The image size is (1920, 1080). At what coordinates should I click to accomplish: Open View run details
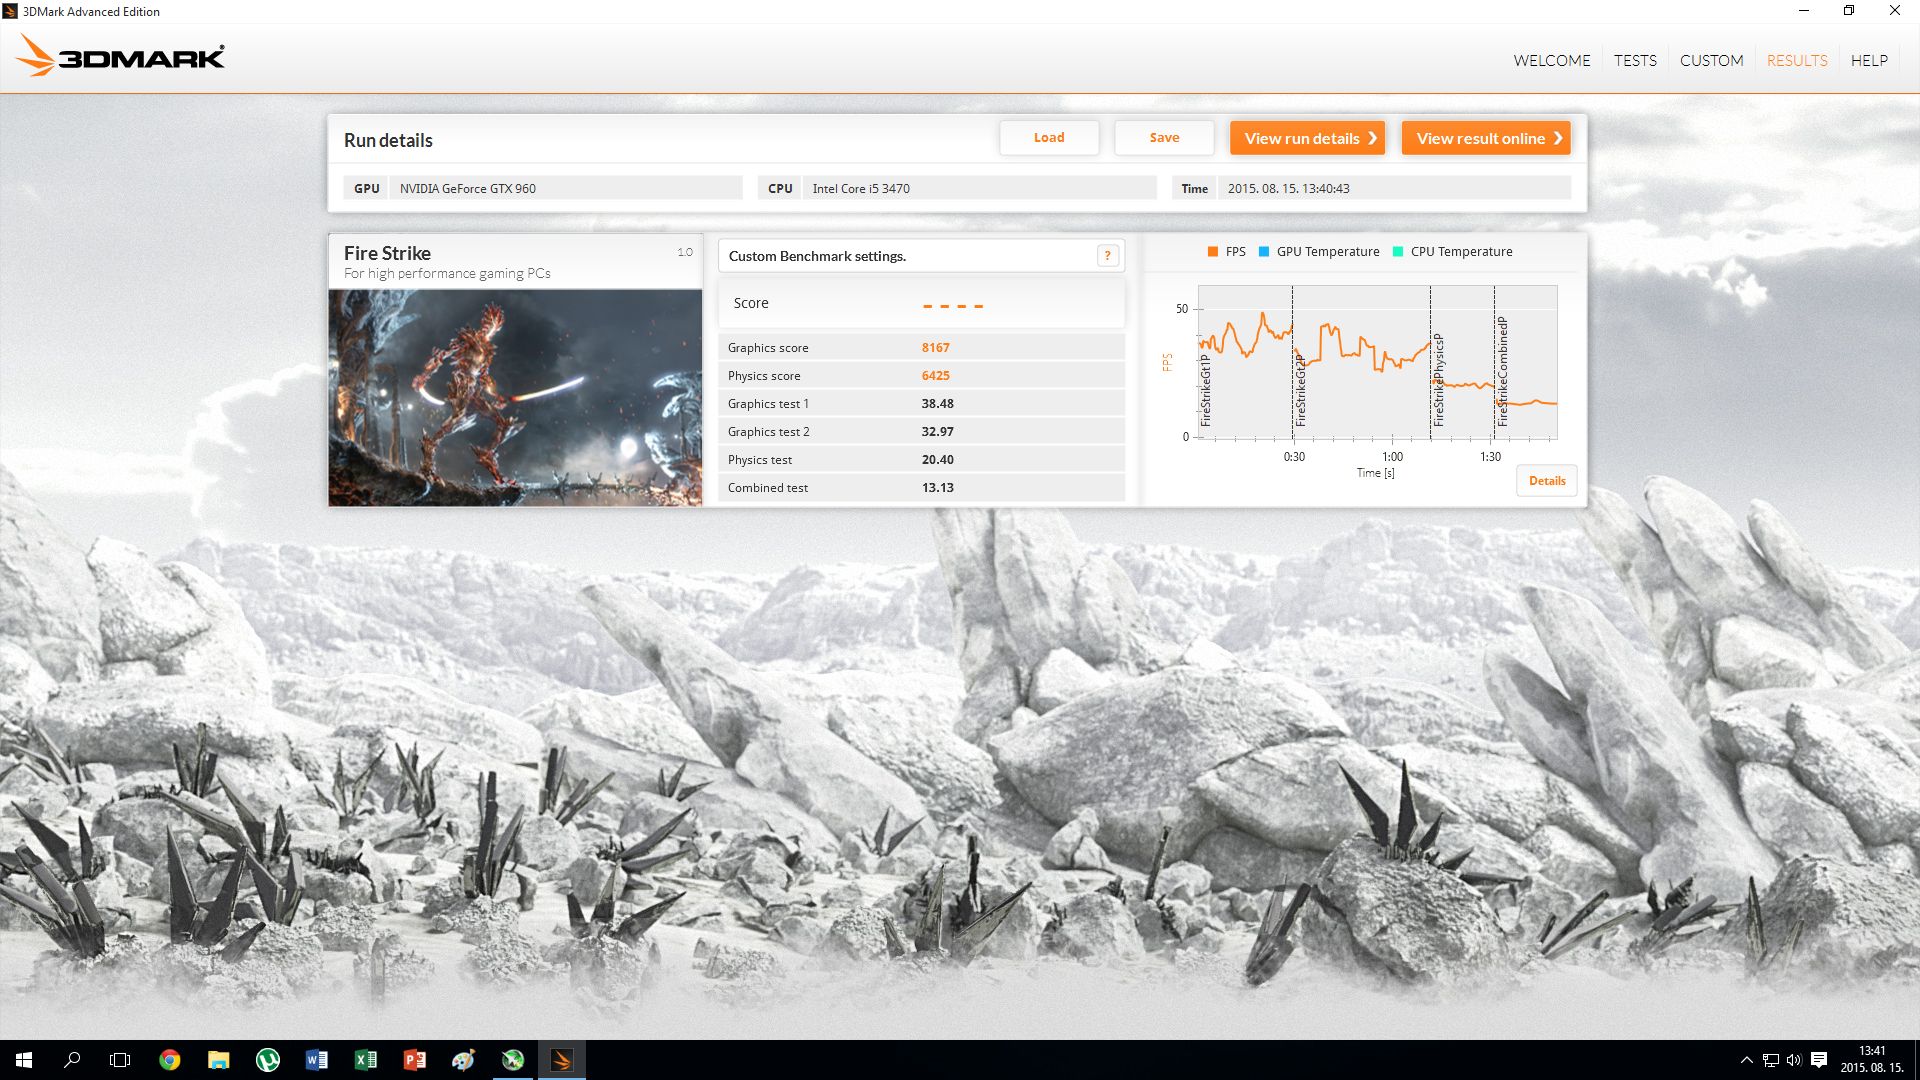[x=1307, y=138]
